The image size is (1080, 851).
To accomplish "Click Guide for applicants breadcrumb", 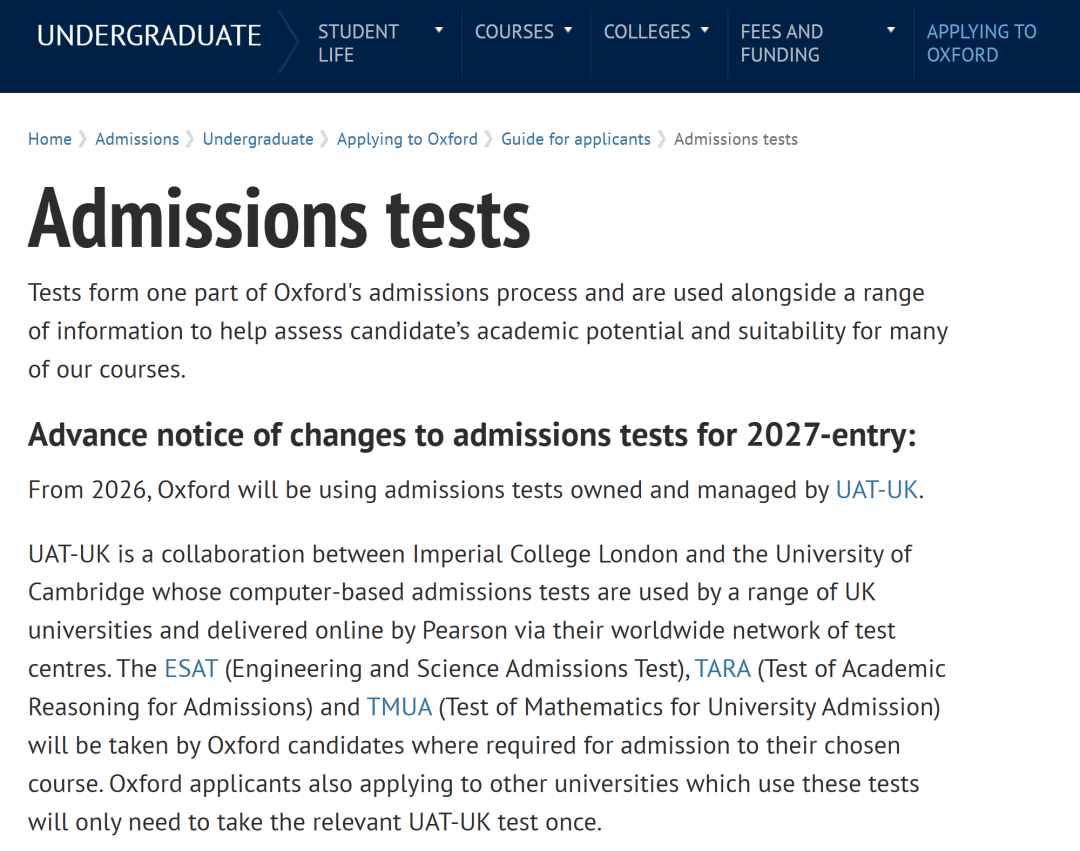I will pos(576,139).
